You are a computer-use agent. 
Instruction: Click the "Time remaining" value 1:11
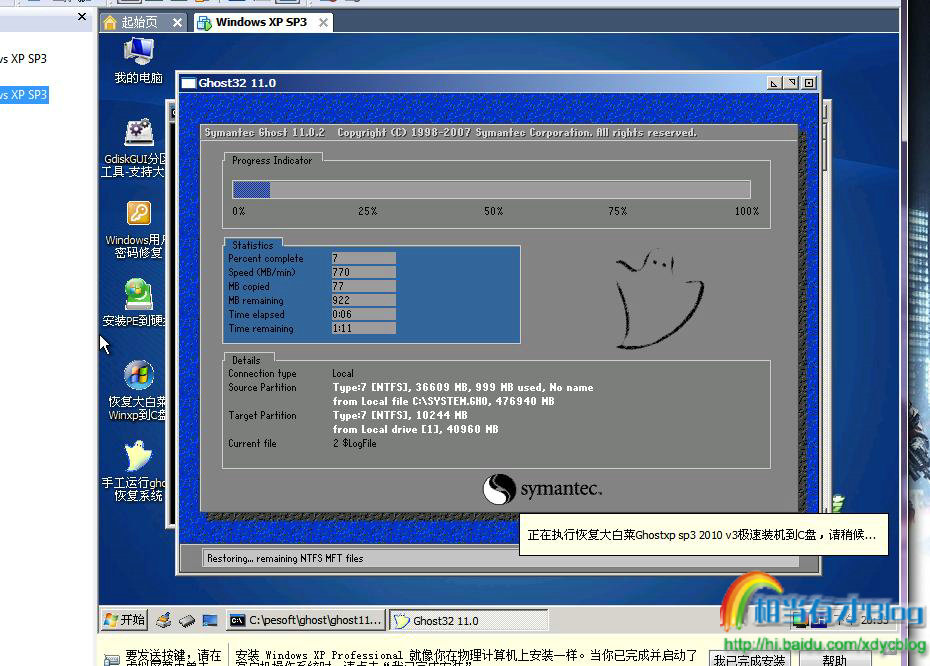point(364,328)
